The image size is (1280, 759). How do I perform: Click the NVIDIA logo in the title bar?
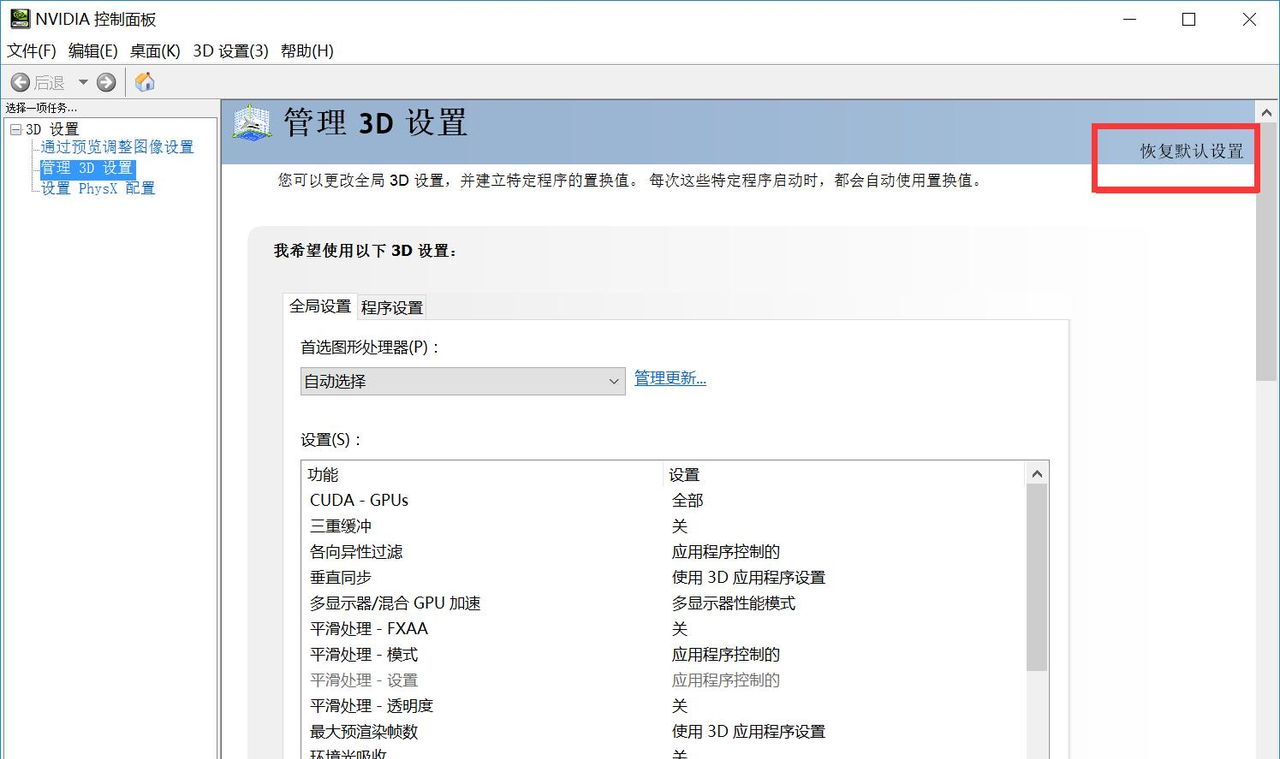(x=21, y=18)
